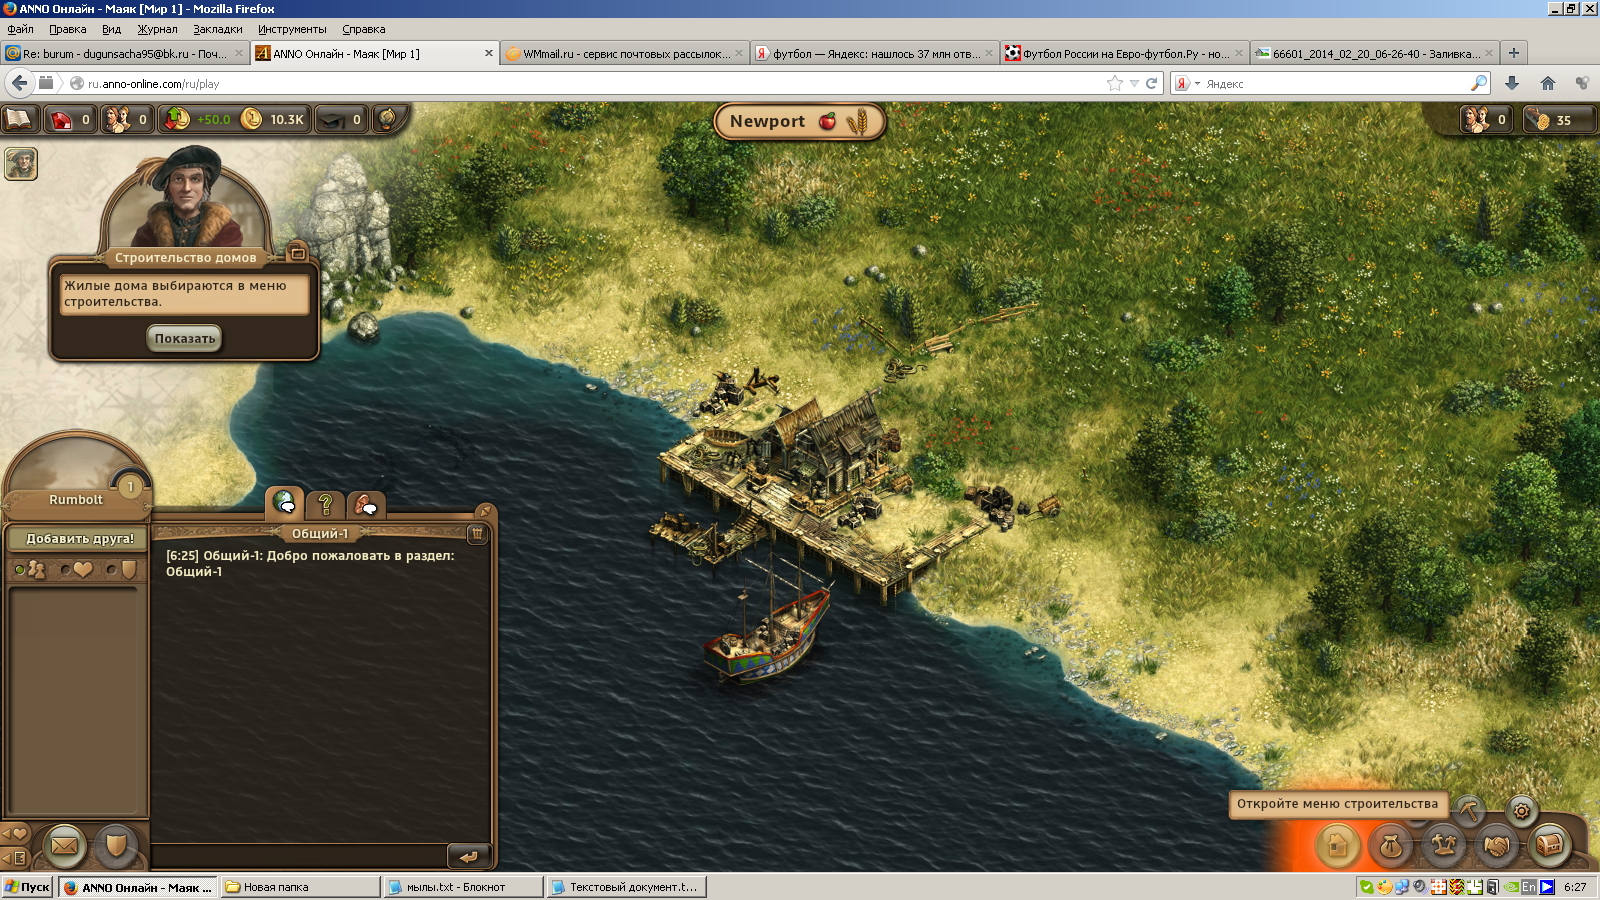Screen dimensions: 1600x900
Task: Switch to the WMmail.ru browser tab
Action: click(x=625, y=54)
